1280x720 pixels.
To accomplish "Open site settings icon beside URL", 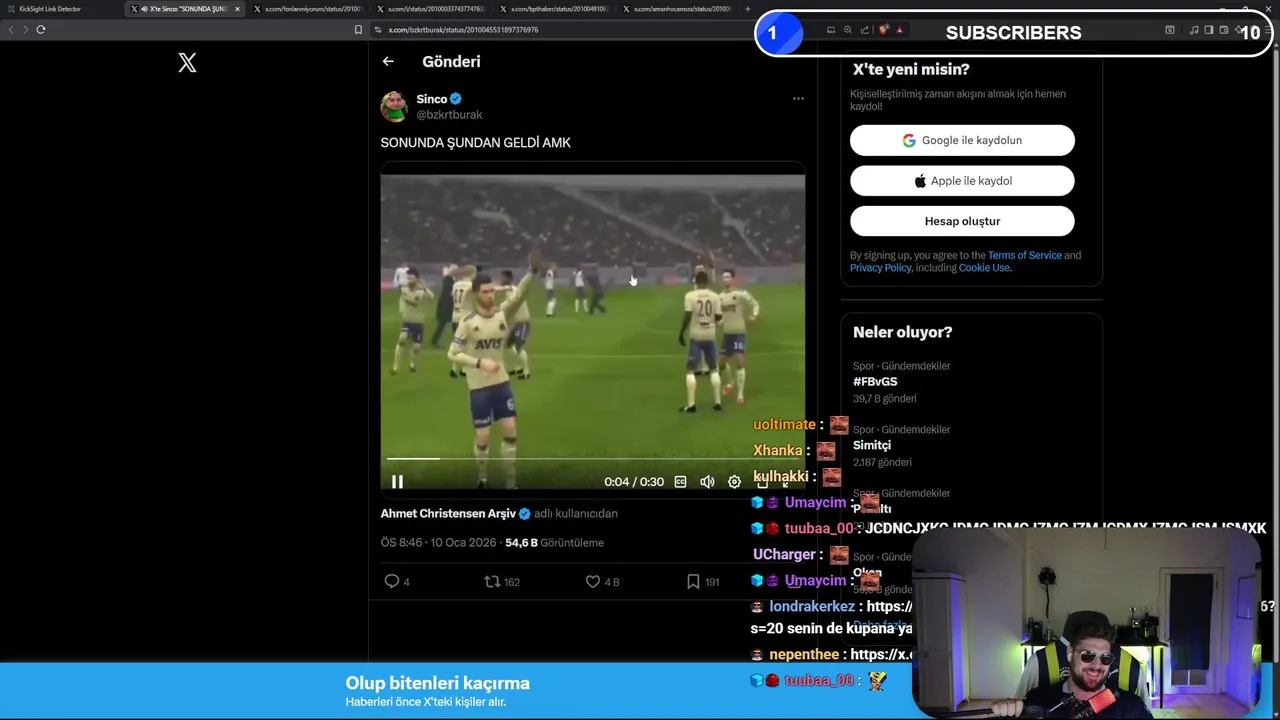I will click(x=378, y=30).
